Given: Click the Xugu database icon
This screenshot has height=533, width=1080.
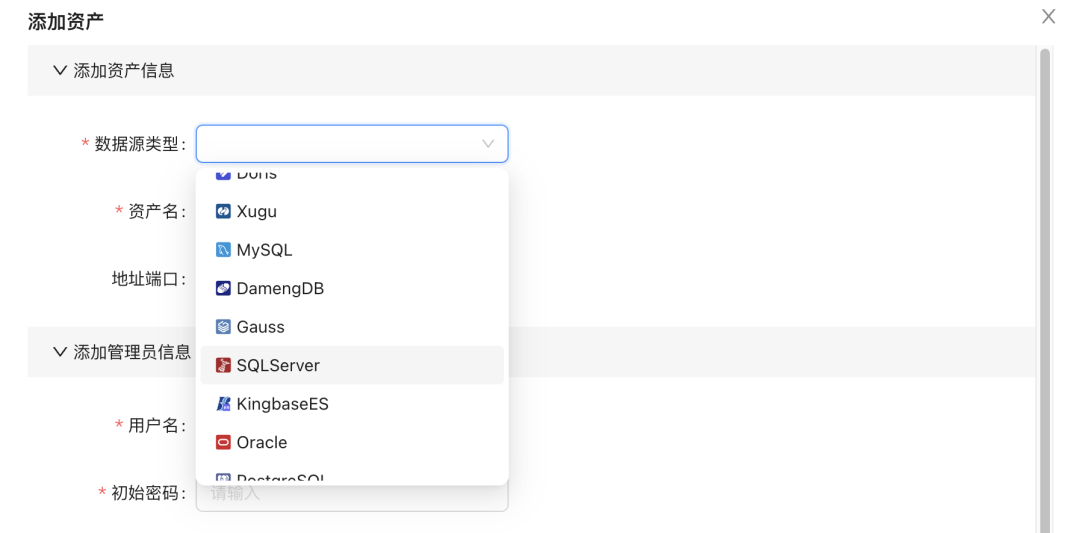Looking at the screenshot, I should pos(224,212).
